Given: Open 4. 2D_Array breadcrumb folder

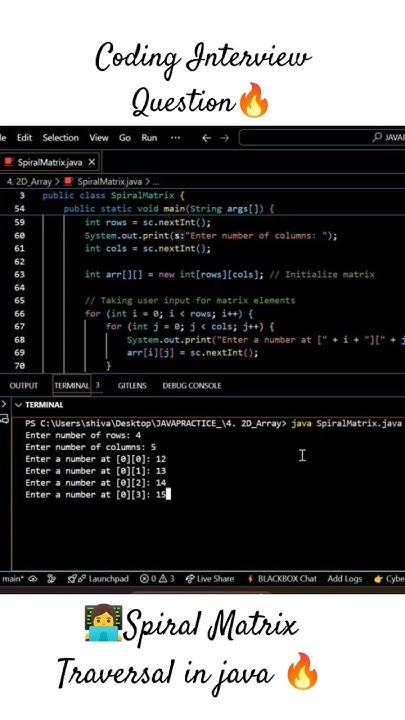Looking at the screenshot, I should (x=29, y=182).
